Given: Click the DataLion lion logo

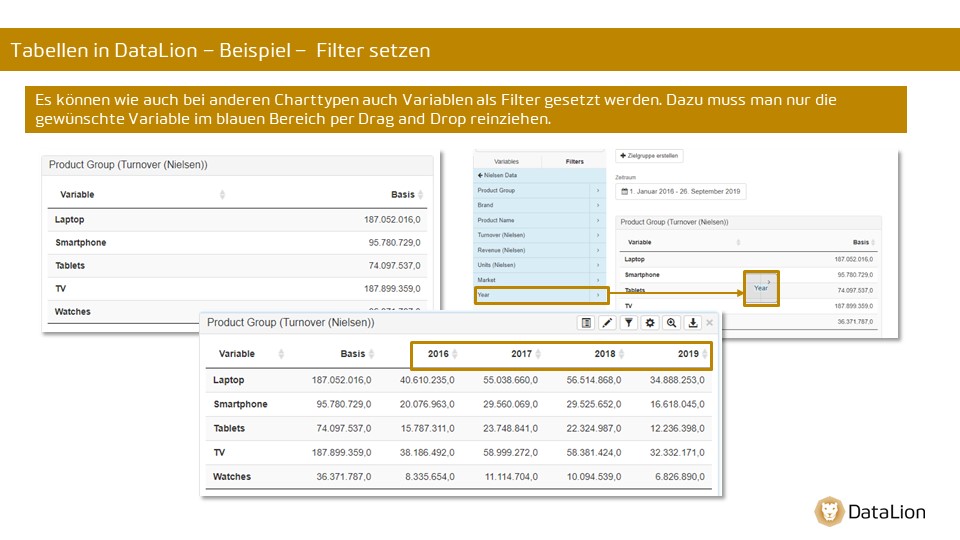Looking at the screenshot, I should (x=830, y=511).
